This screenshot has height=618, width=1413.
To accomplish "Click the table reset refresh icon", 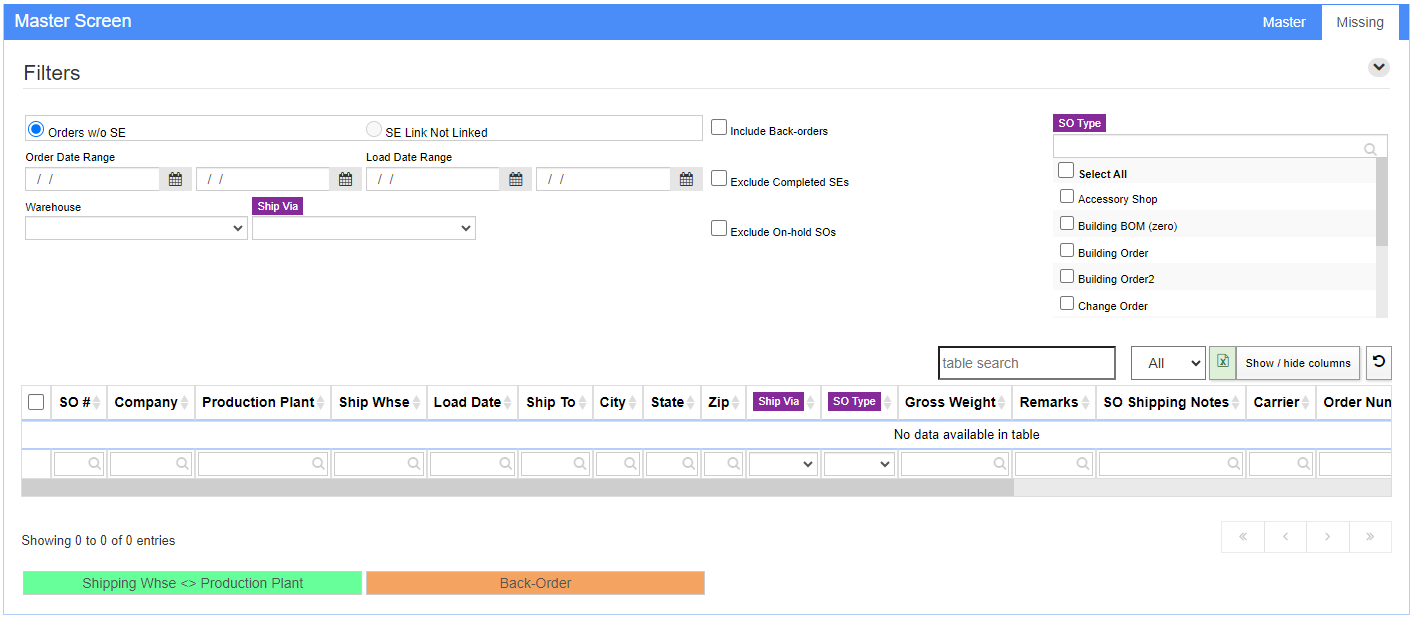I will coord(1378,363).
